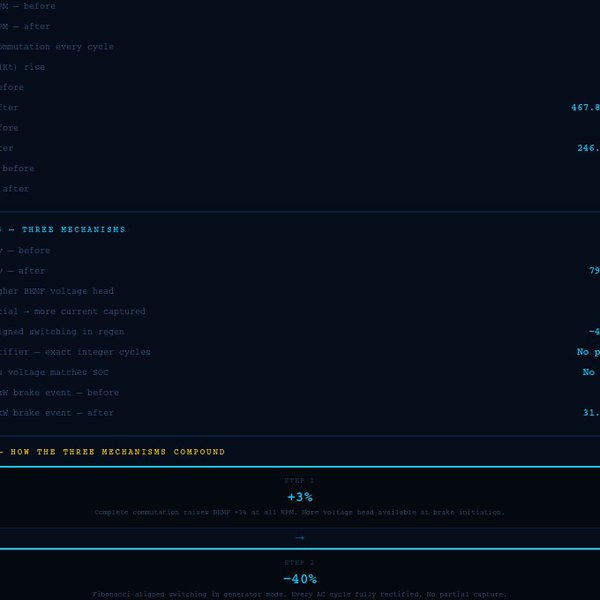Click the 'kW brake event — after' row
This screenshot has height=600, width=600.
(57, 413)
